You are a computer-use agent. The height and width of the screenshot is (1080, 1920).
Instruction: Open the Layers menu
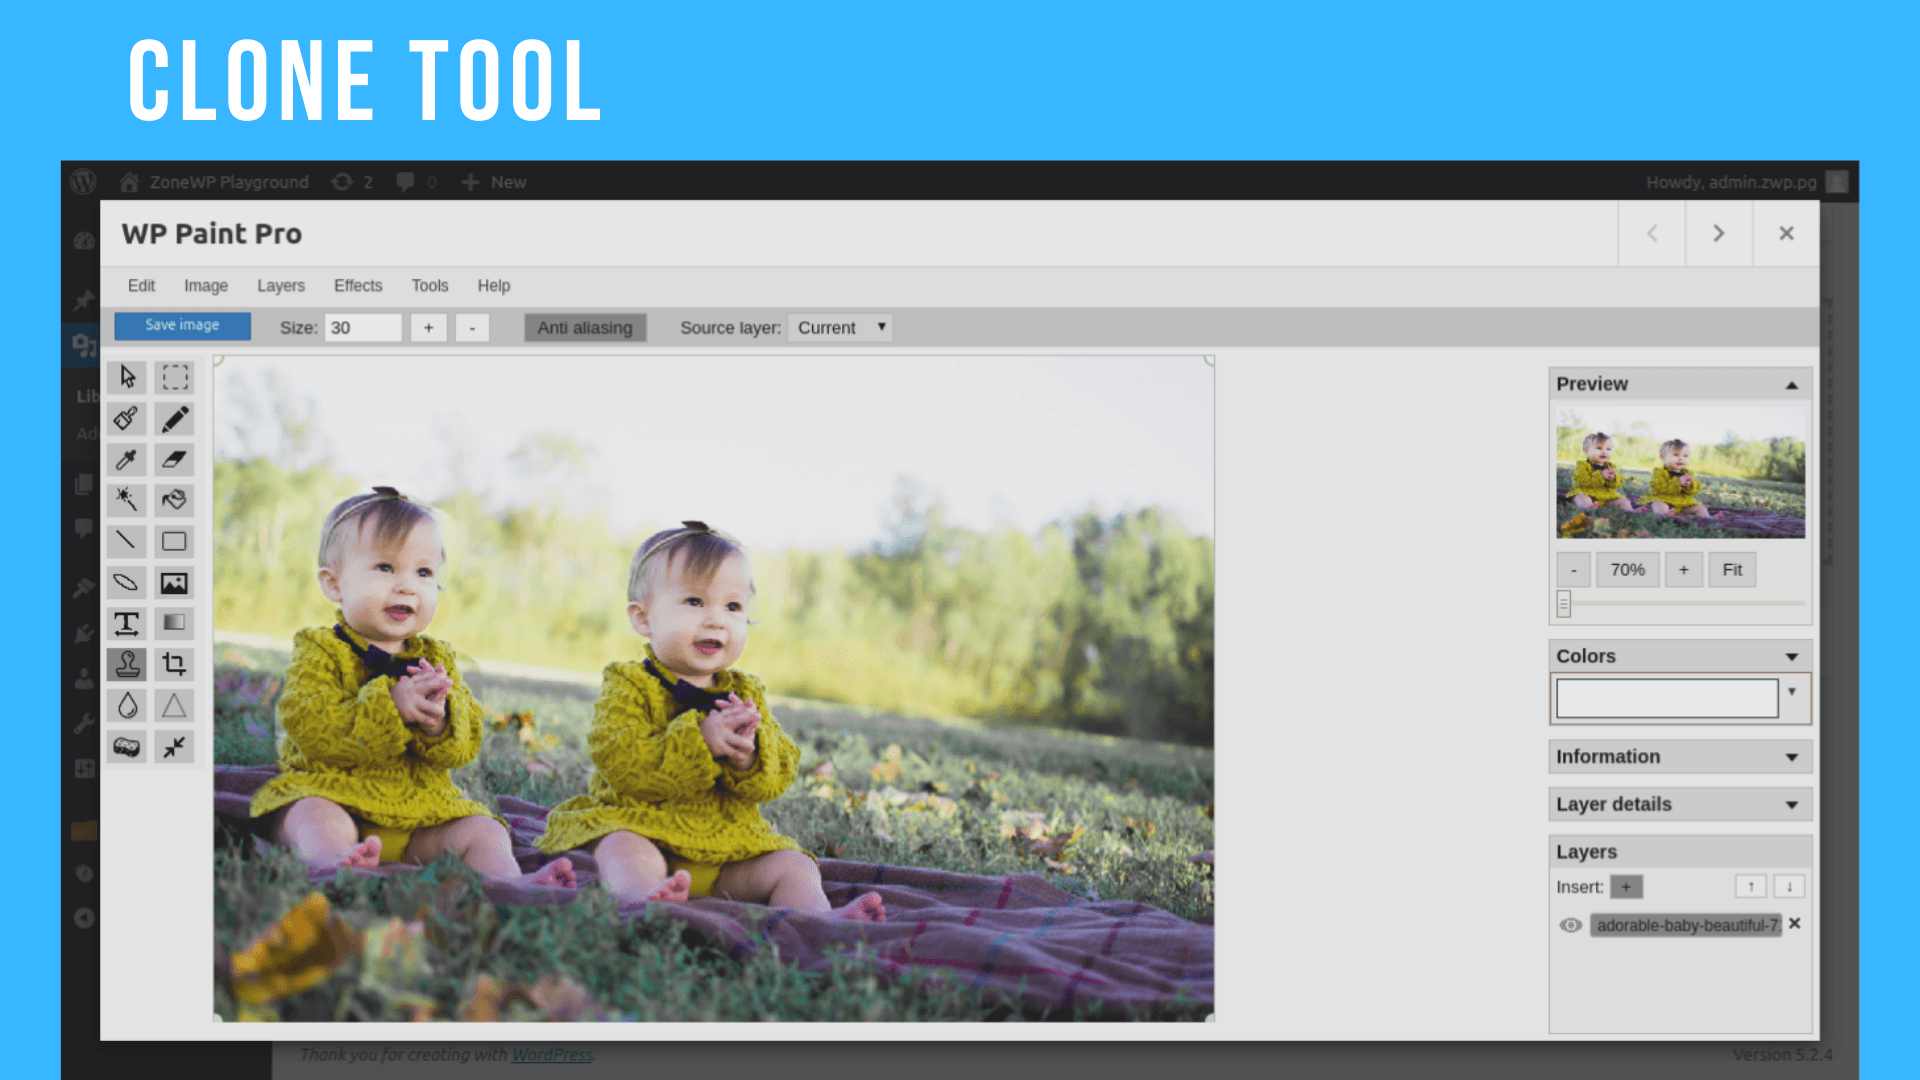(280, 286)
